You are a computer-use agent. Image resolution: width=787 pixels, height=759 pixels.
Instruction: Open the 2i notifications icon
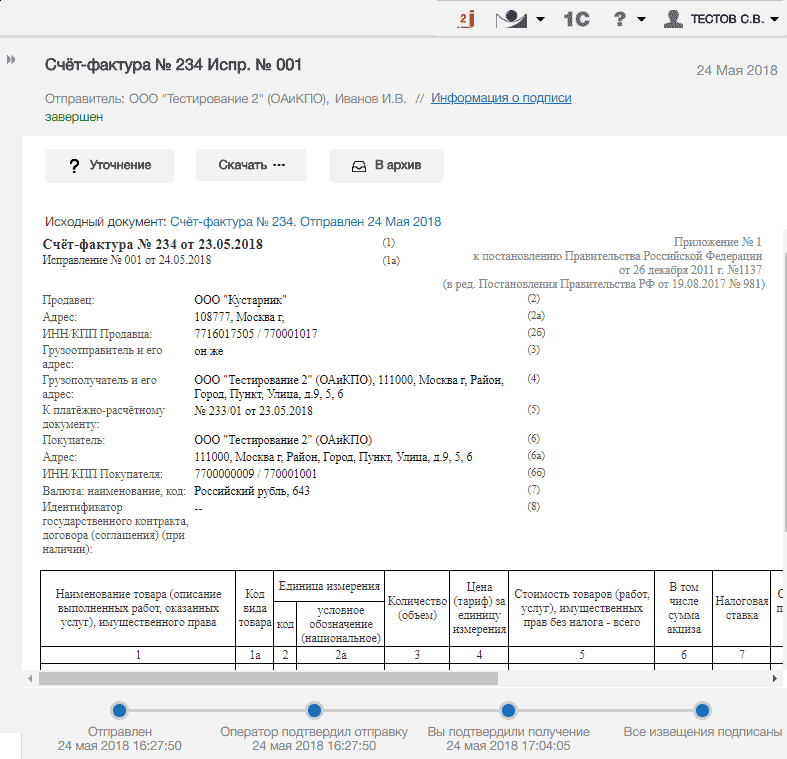pyautogui.click(x=466, y=19)
